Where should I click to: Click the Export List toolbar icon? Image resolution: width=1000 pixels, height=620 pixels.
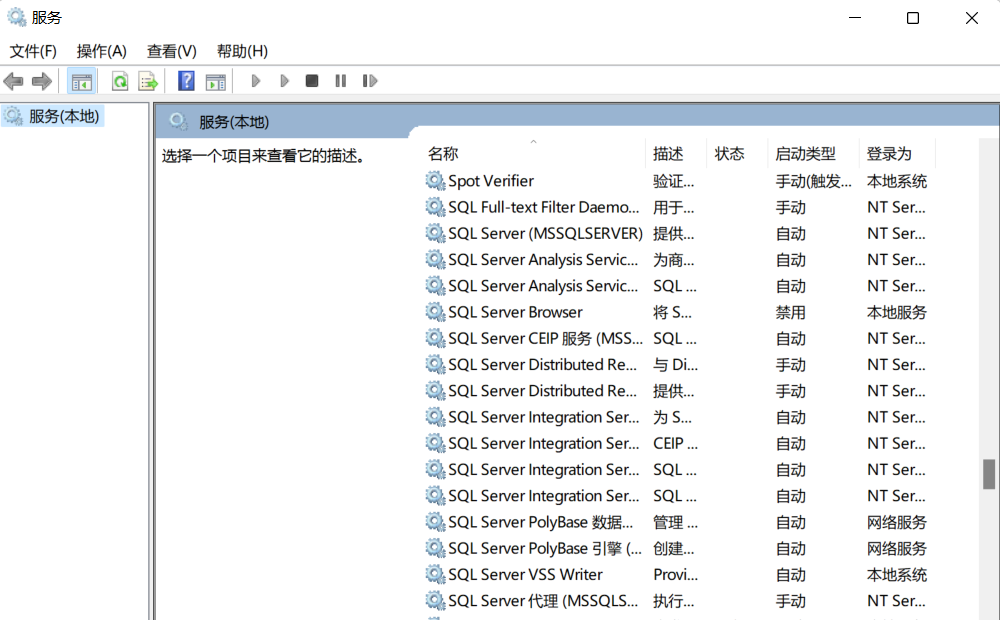point(148,81)
